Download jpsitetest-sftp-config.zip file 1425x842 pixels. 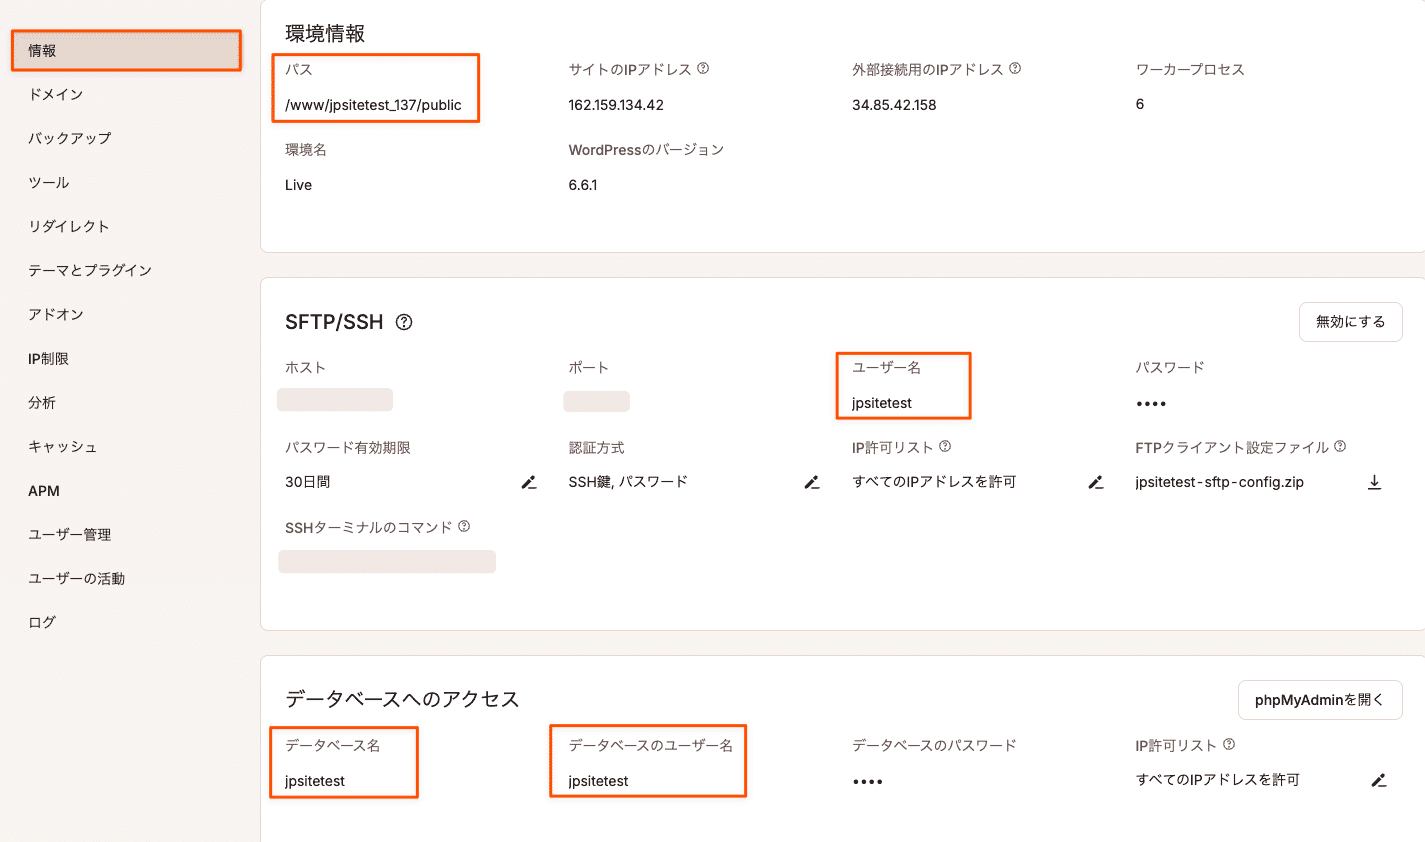1375,482
